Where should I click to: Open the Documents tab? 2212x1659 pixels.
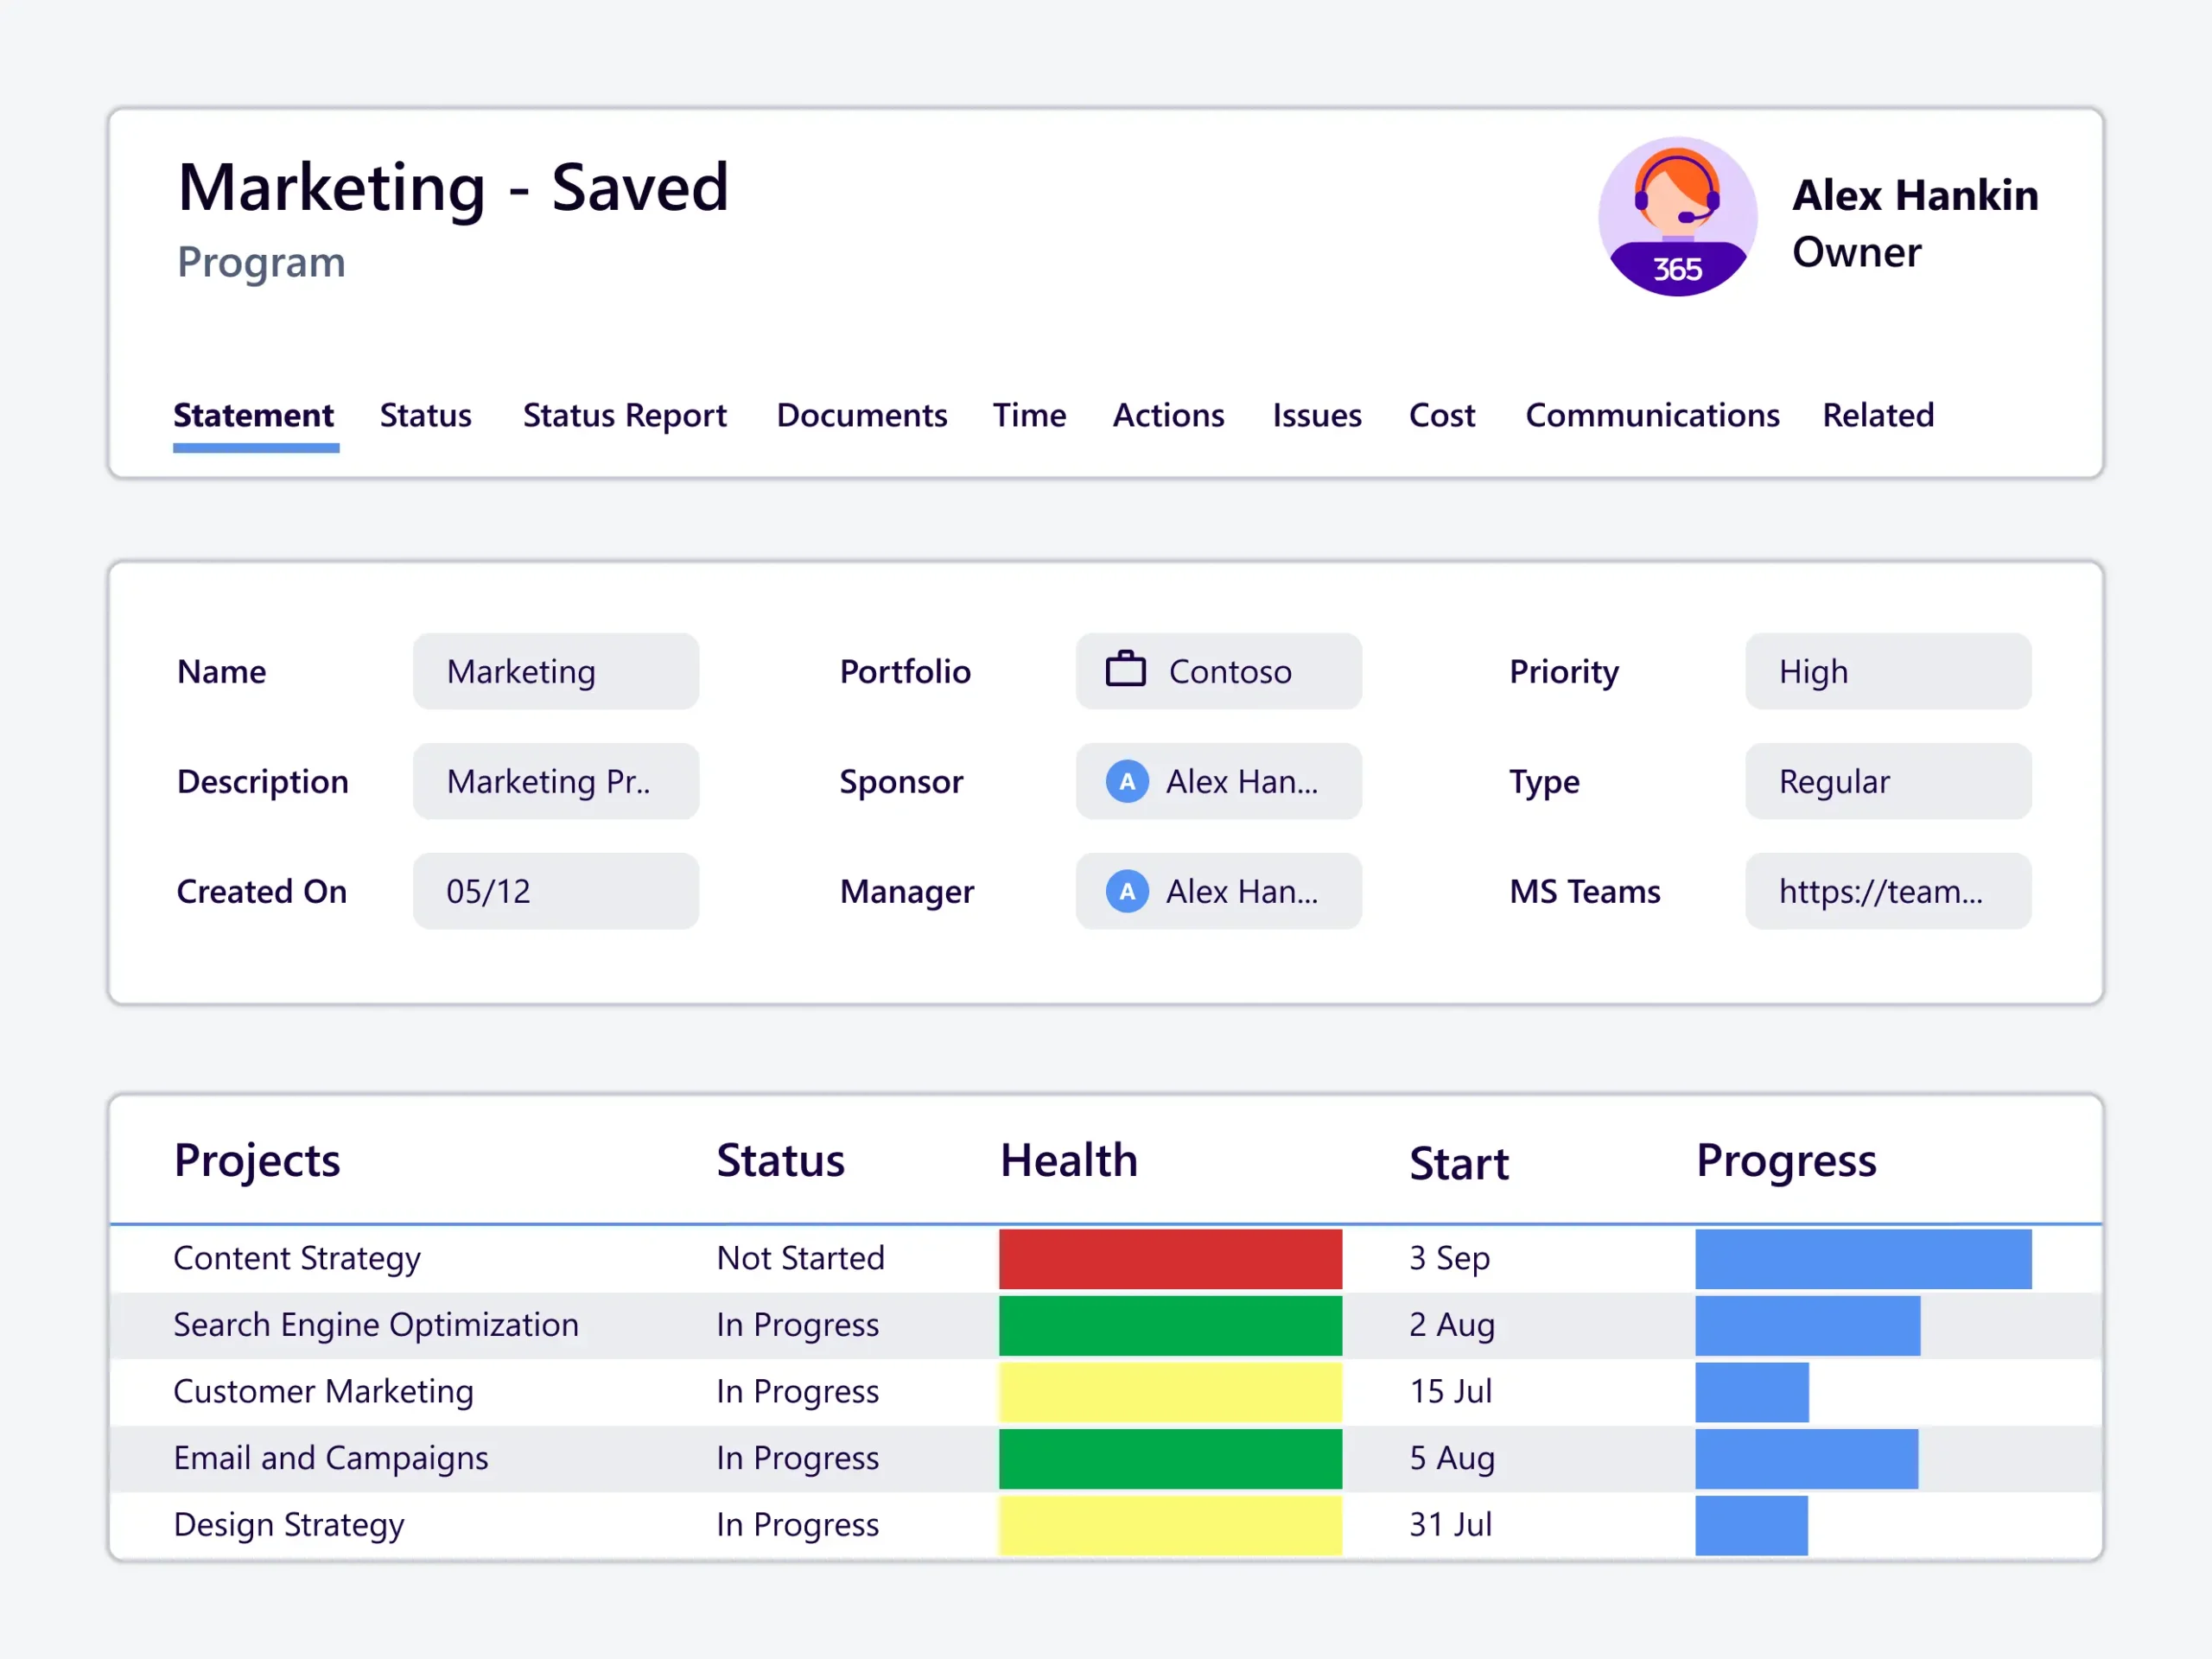tap(861, 415)
